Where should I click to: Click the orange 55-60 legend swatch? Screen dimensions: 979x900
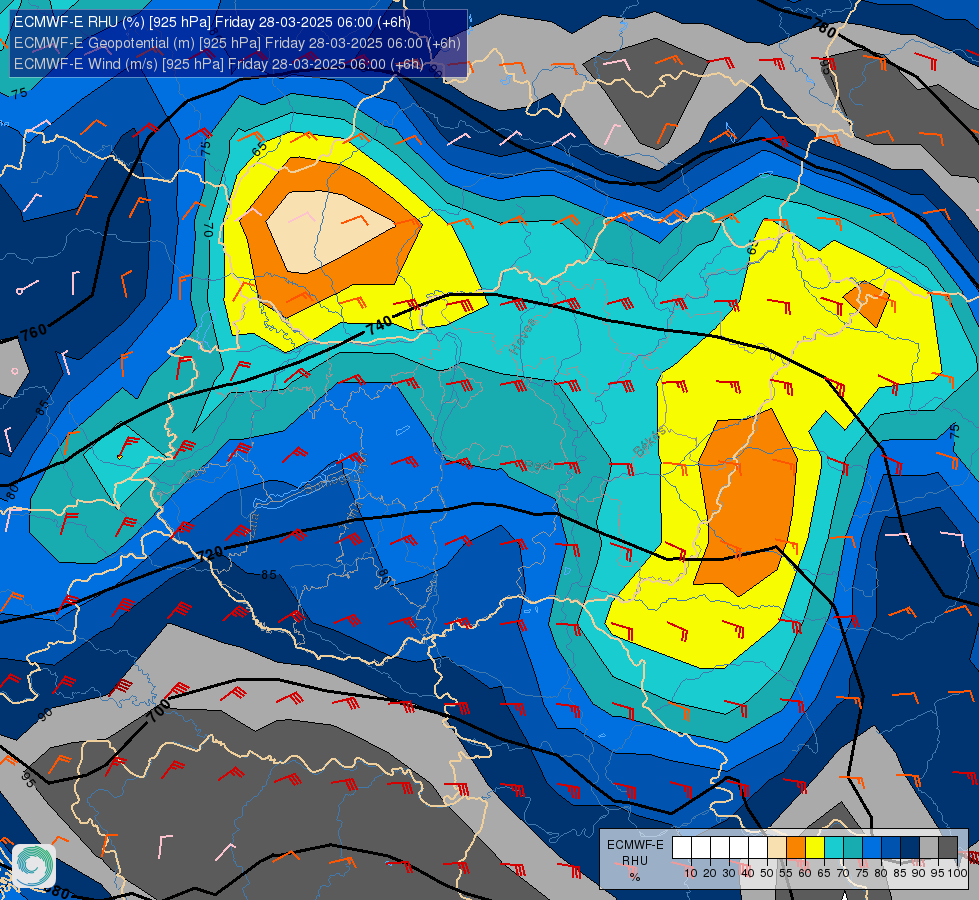point(796,848)
